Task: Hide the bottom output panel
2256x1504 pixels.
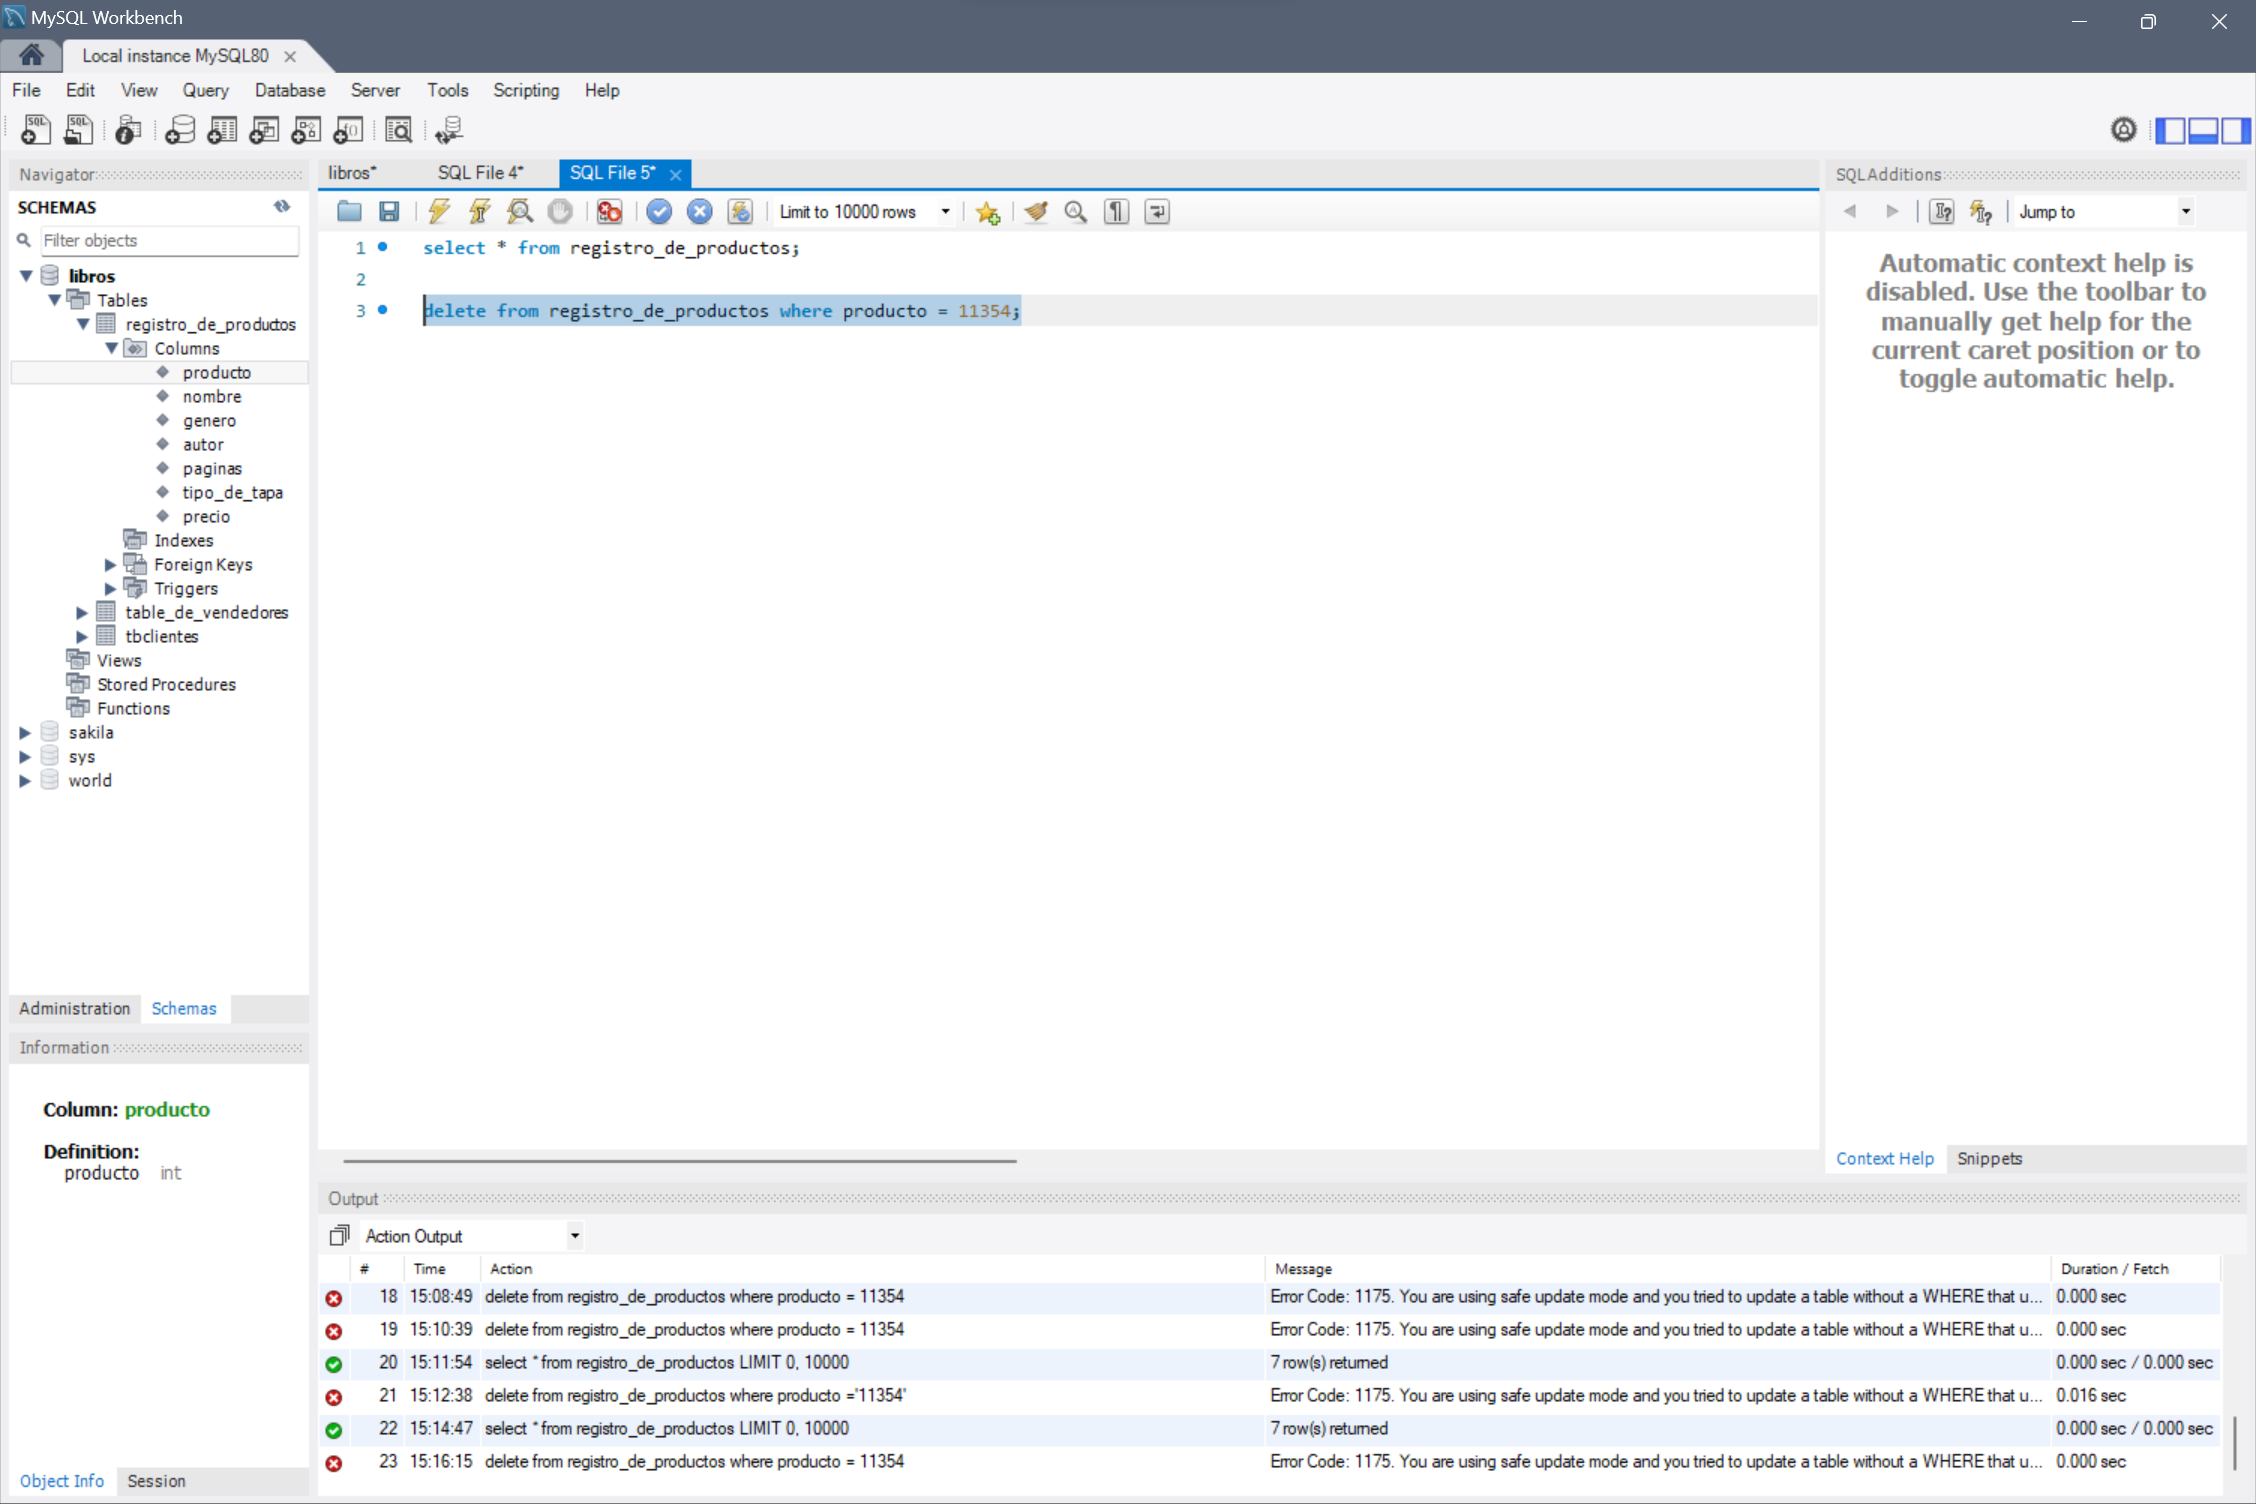Action: [x=2203, y=130]
